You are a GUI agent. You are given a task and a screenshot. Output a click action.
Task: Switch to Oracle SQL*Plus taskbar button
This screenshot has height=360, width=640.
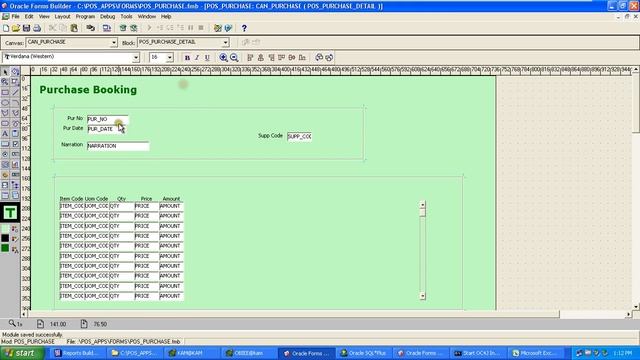pos(364,353)
